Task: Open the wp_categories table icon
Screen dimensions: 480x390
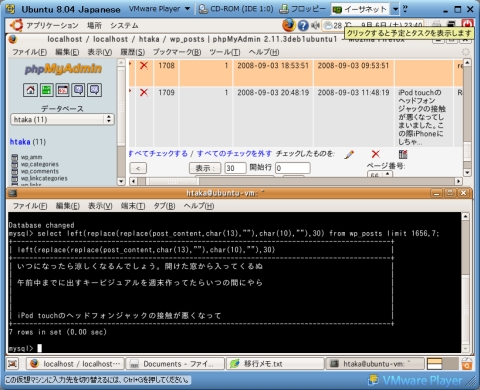Action: [14, 164]
